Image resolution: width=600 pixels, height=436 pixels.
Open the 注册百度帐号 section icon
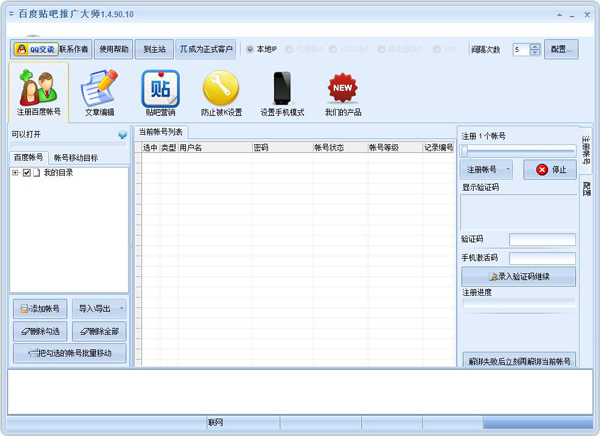coord(39,92)
